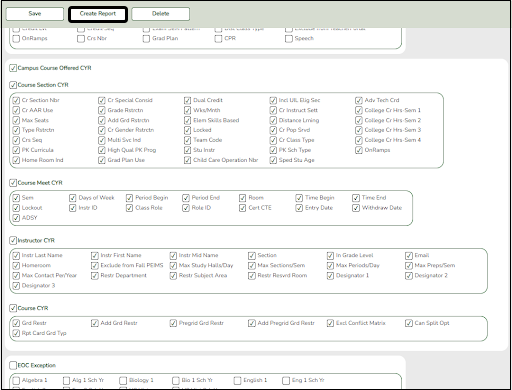Toggle the Course CYR group checkbox
The width and height of the screenshot is (512, 390).
13,308
